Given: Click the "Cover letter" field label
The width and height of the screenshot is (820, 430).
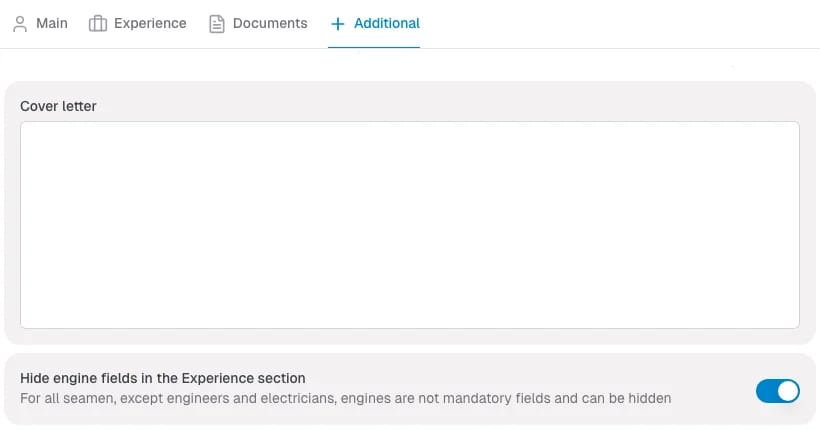Looking at the screenshot, I should (x=58, y=106).
